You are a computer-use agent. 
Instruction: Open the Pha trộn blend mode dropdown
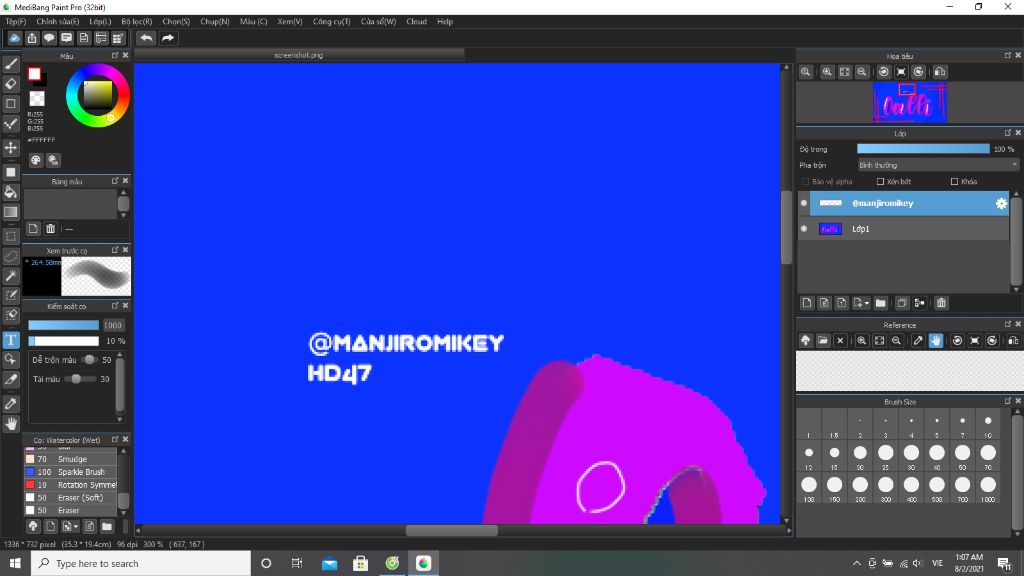(938, 165)
